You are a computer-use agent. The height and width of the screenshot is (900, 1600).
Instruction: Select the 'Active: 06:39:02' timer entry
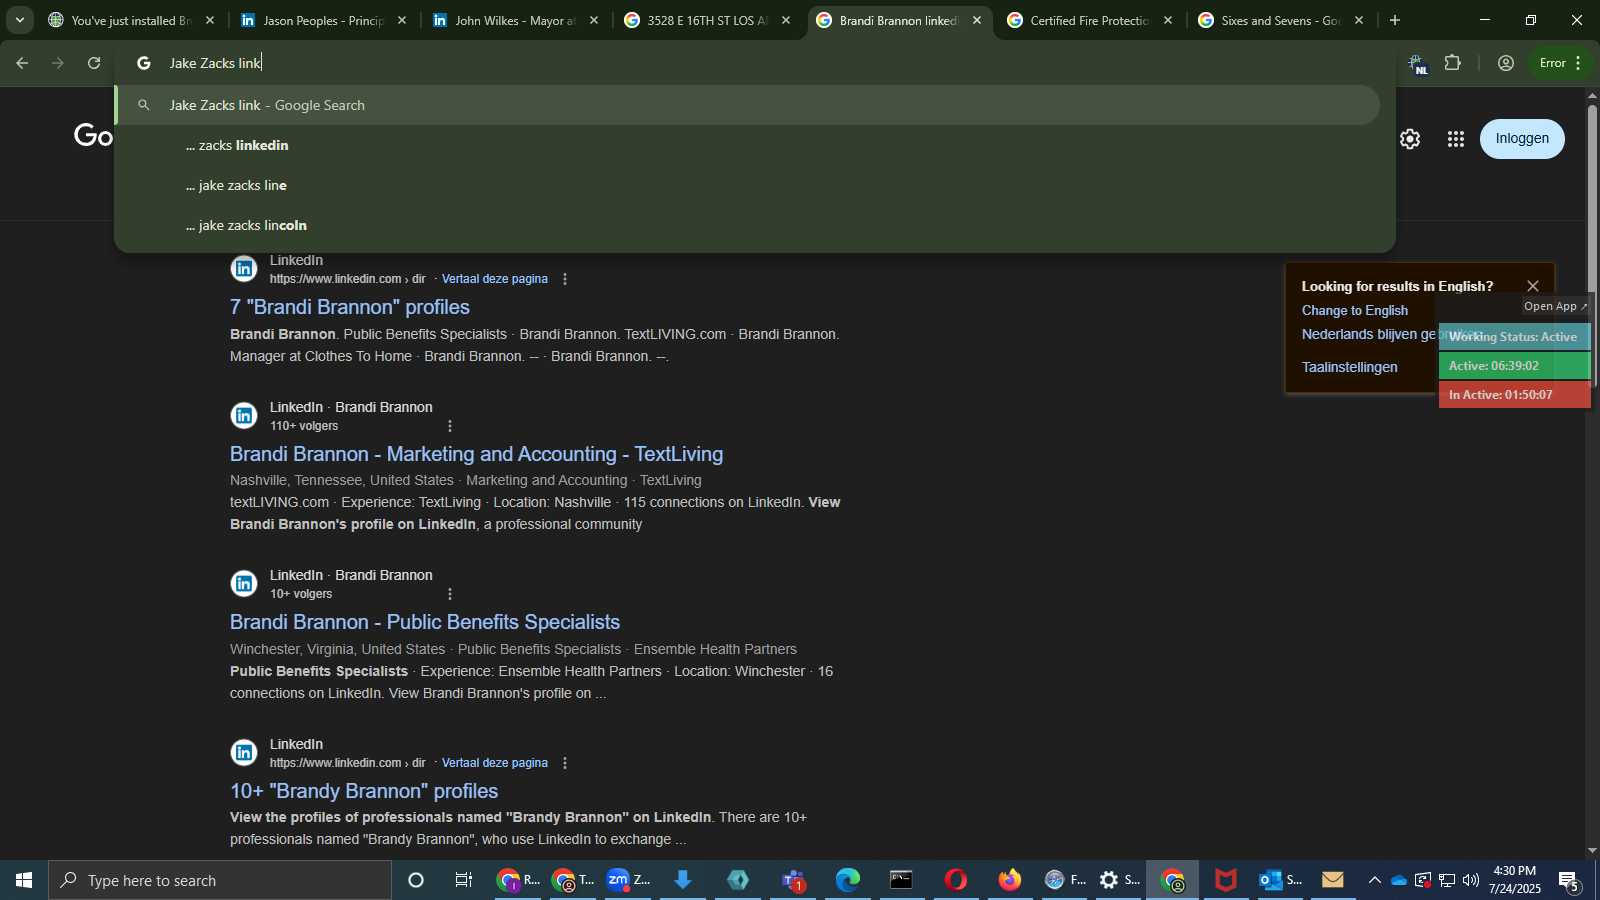(x=1514, y=366)
